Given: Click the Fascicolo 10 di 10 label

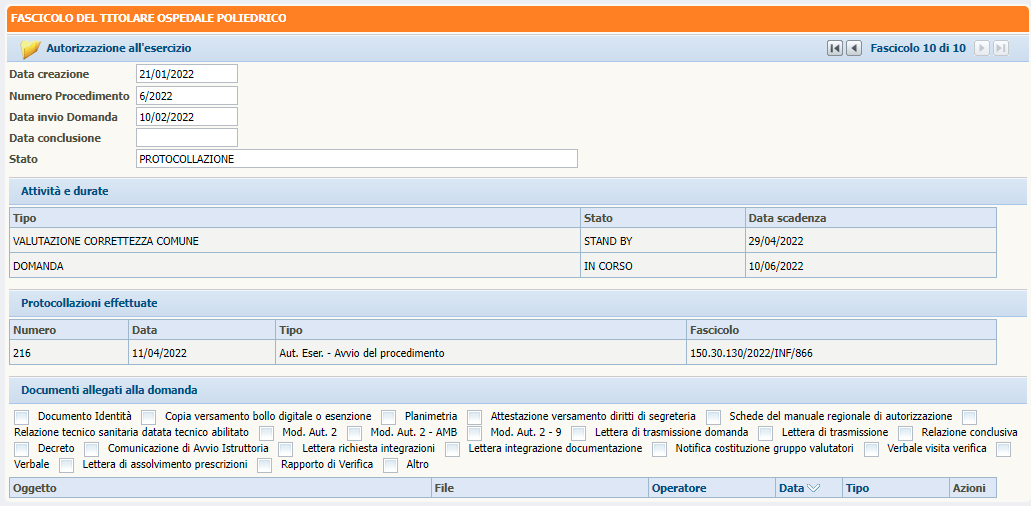Looking at the screenshot, I should [x=918, y=48].
